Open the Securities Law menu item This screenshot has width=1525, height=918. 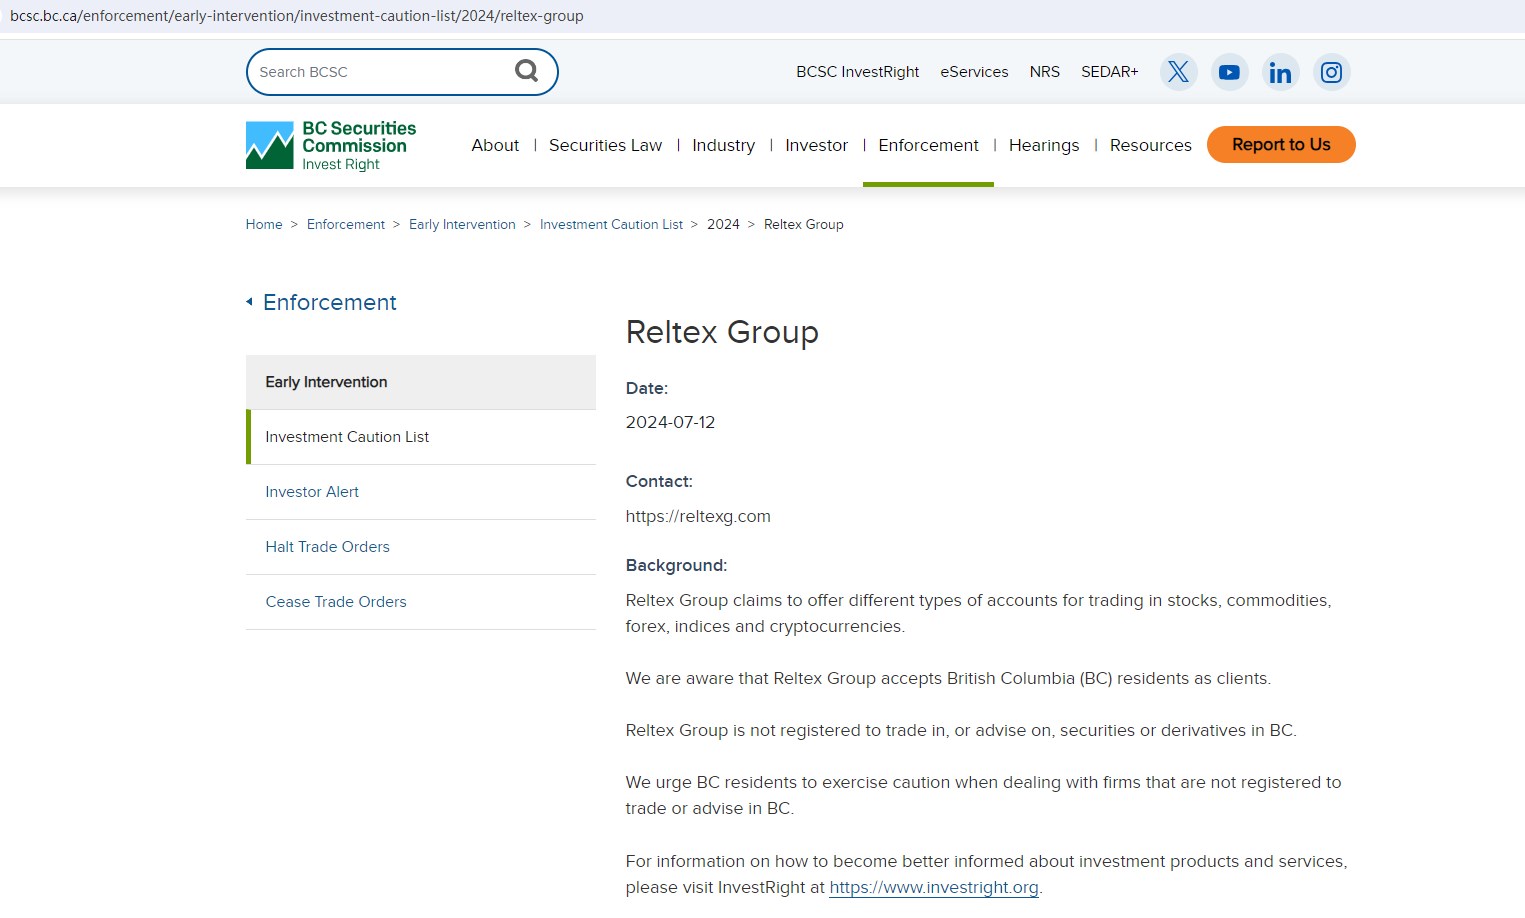[605, 145]
